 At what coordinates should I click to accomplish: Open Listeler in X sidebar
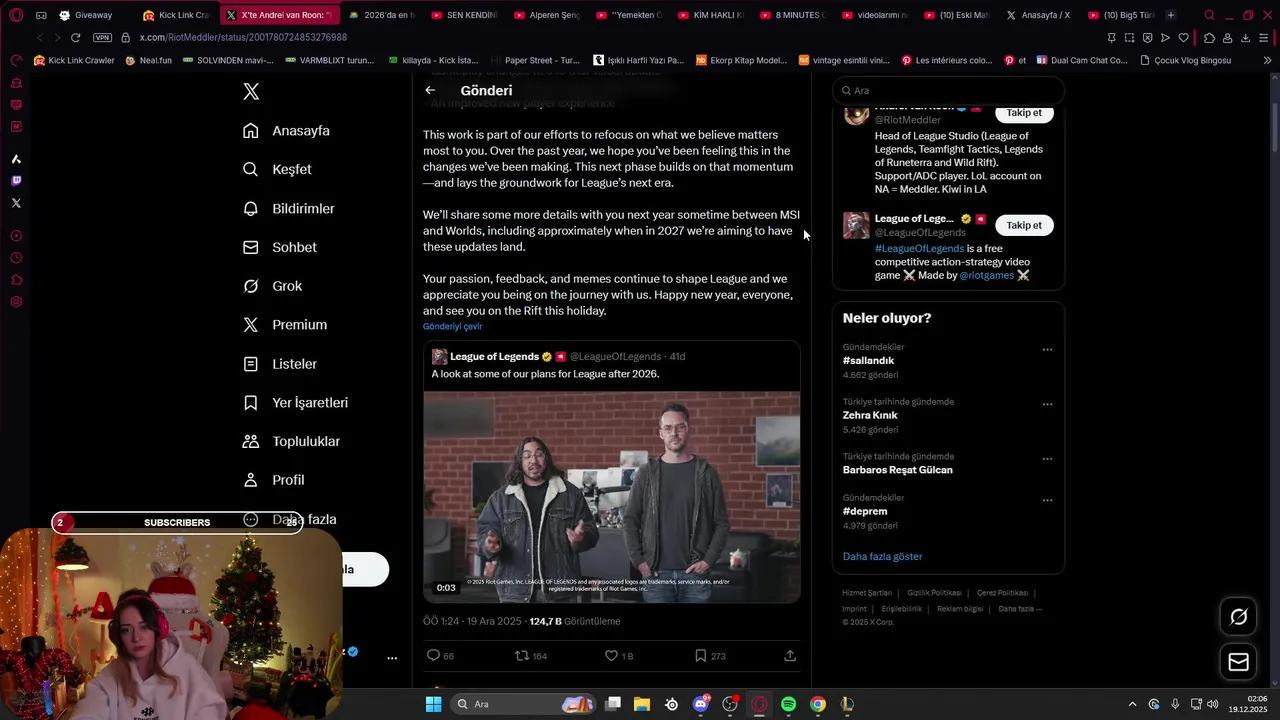pyautogui.click(x=280, y=364)
